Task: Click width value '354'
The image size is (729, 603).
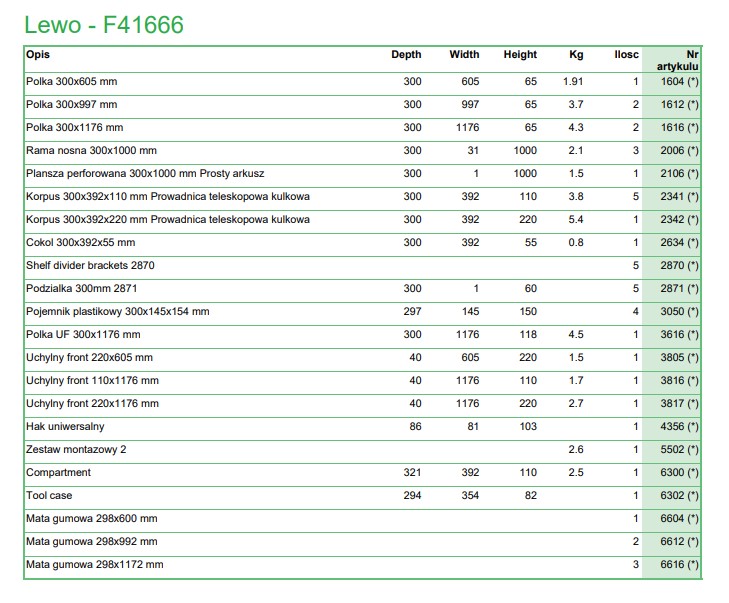Action: point(470,496)
